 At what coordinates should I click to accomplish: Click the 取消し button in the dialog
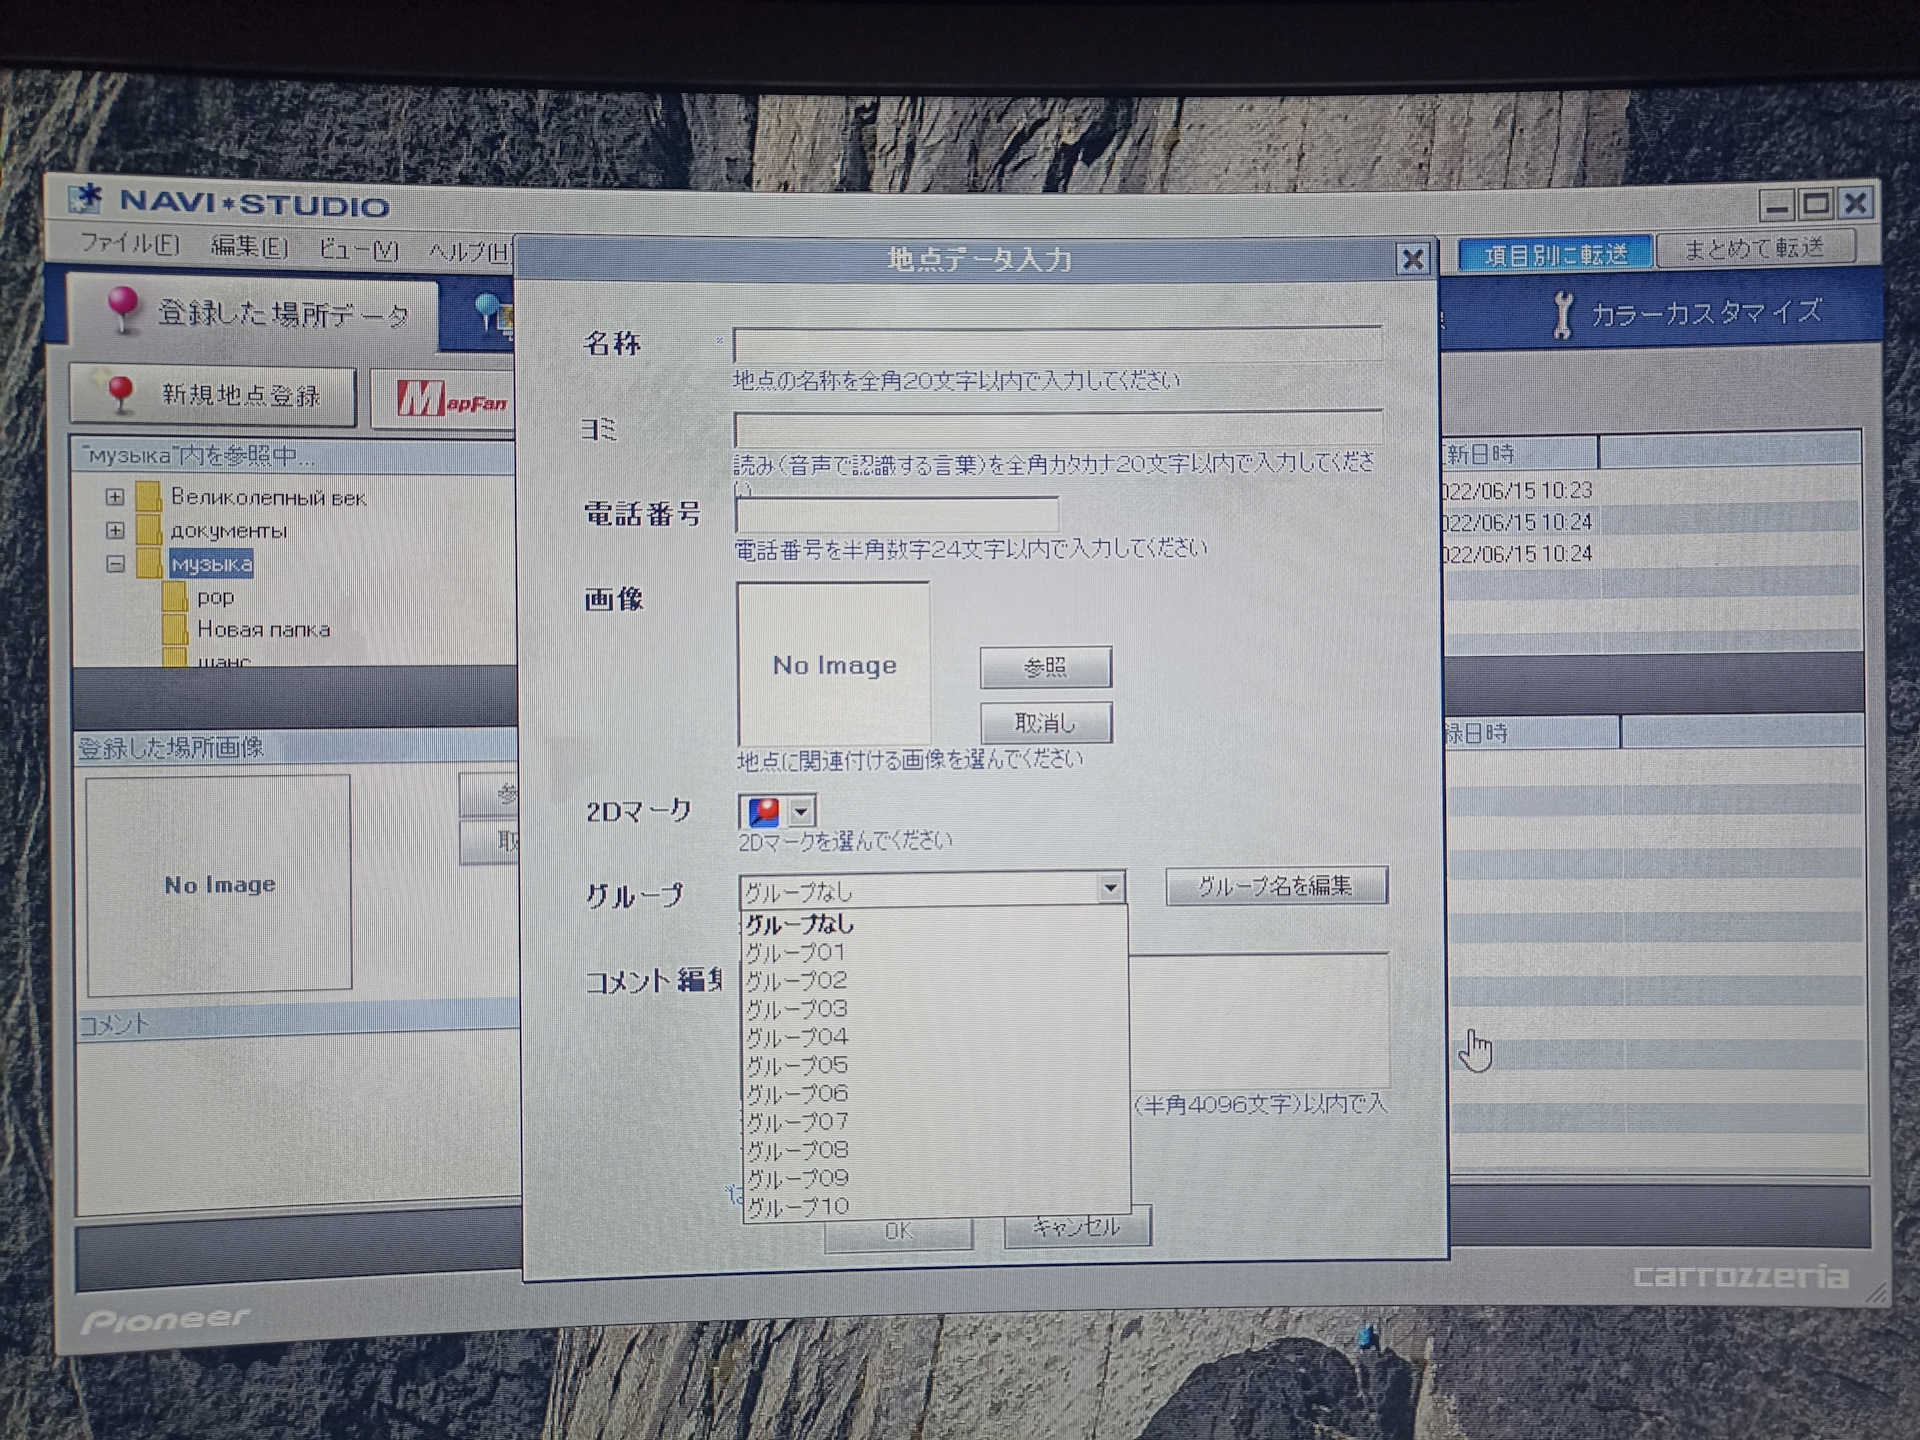[x=1045, y=722]
